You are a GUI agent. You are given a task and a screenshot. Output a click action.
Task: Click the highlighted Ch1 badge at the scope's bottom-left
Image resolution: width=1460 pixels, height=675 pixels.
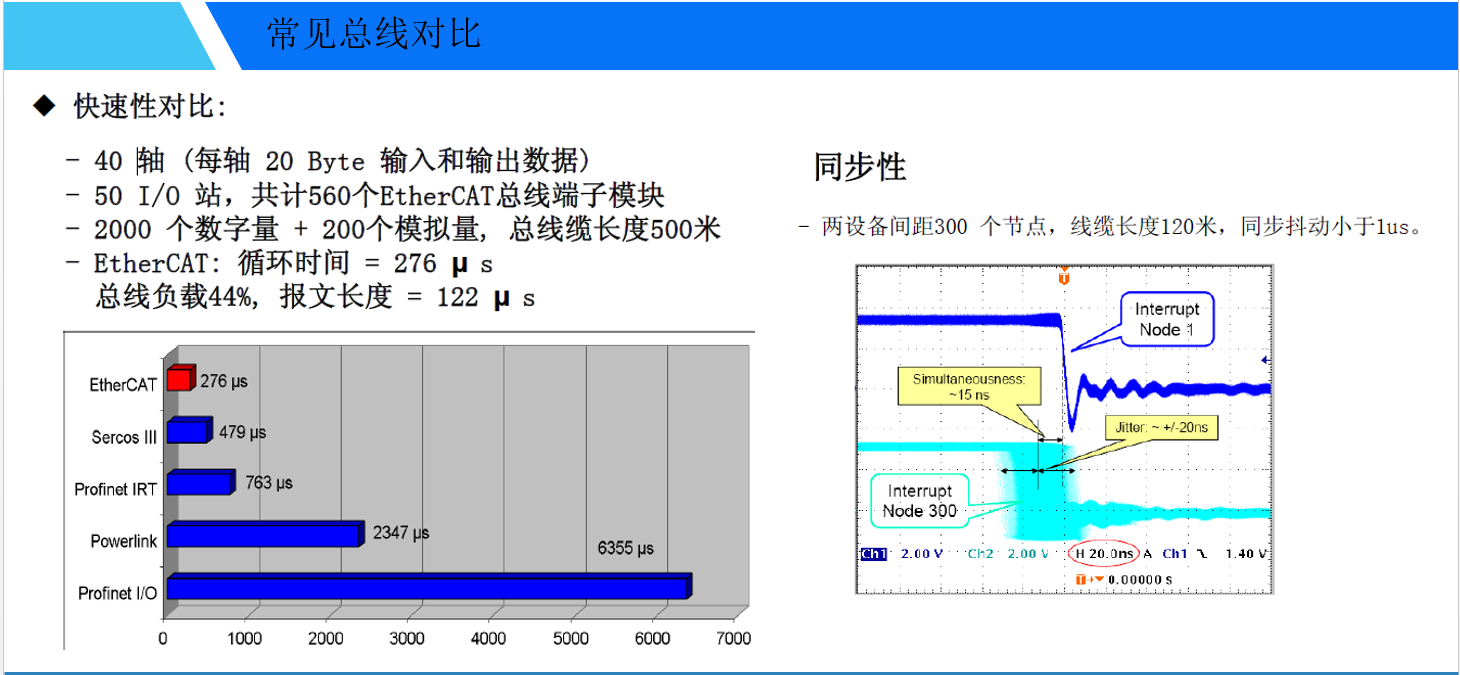tap(874, 554)
